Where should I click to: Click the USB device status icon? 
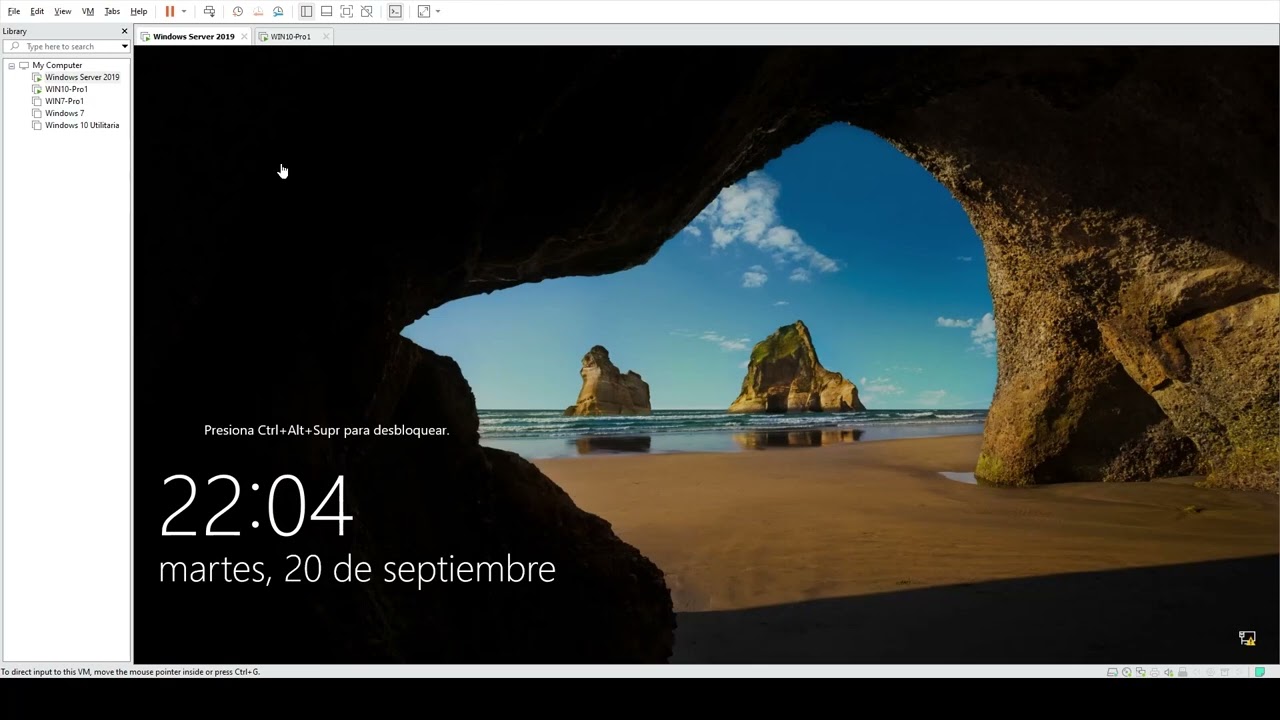pos(1182,672)
